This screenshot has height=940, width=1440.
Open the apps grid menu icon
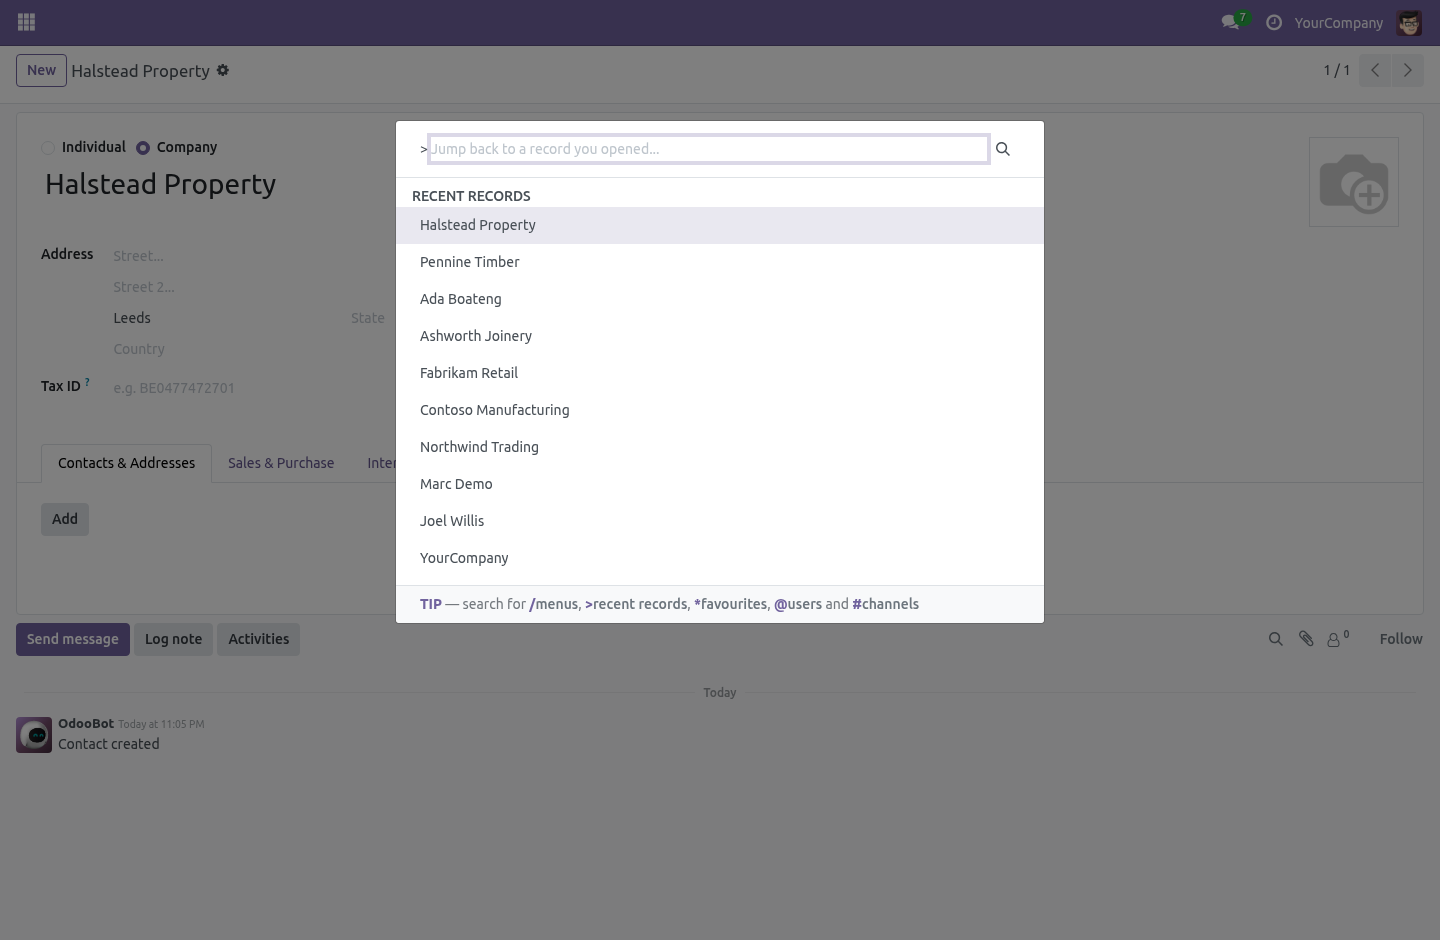tap(27, 22)
